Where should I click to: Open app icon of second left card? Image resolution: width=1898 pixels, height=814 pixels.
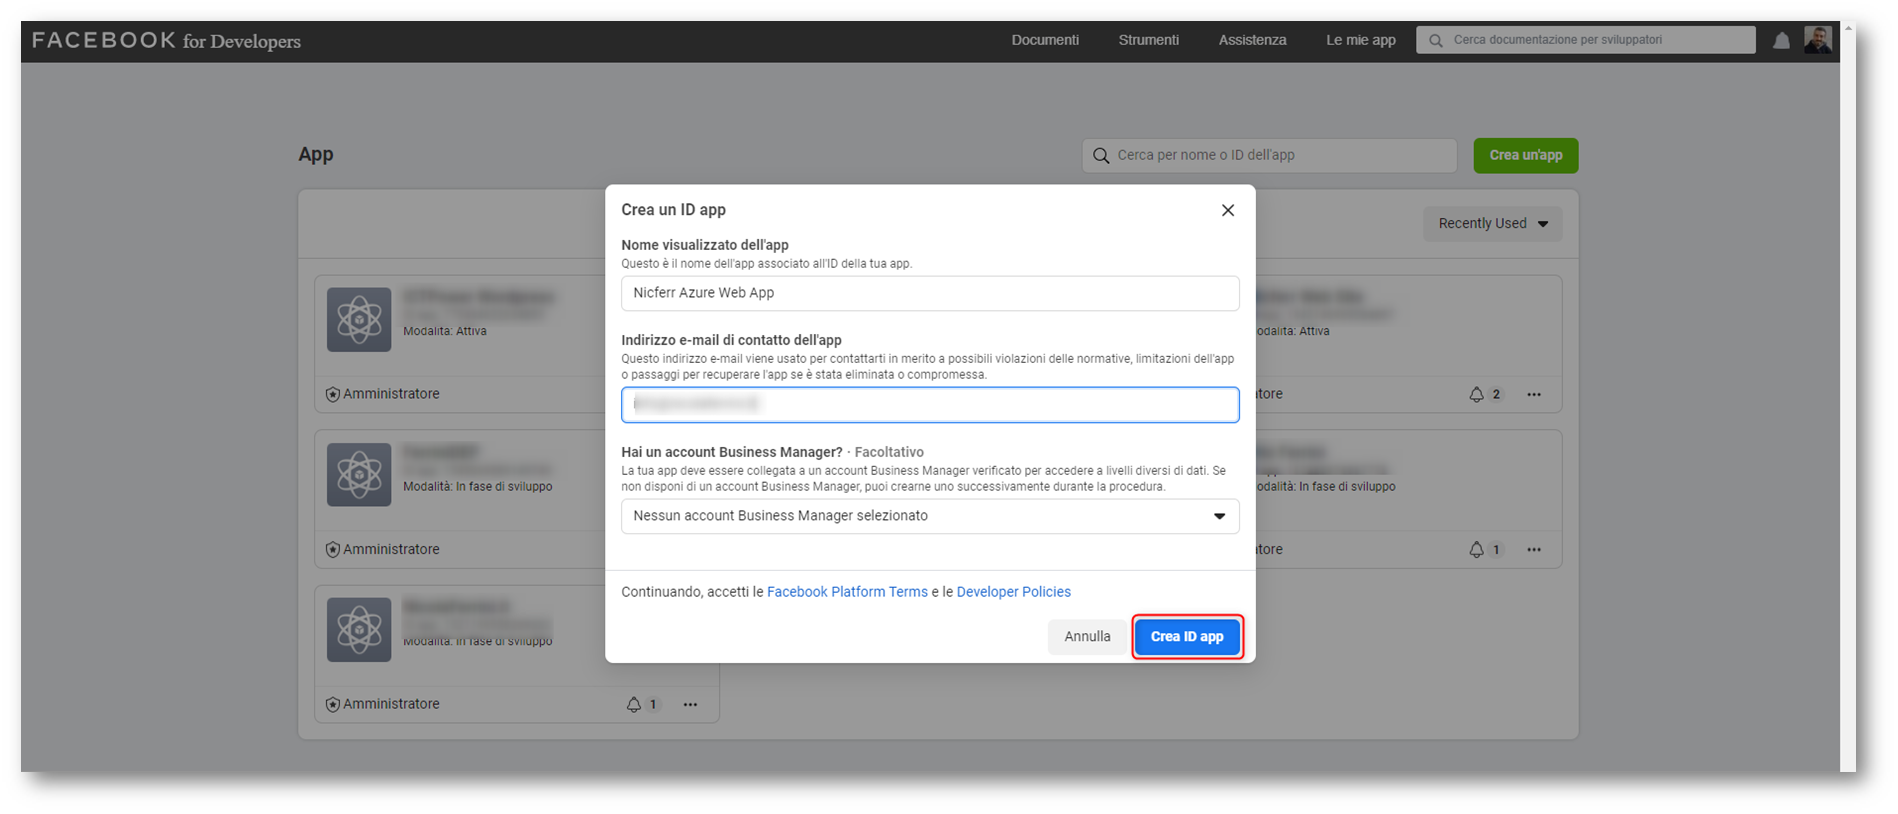[x=359, y=475]
